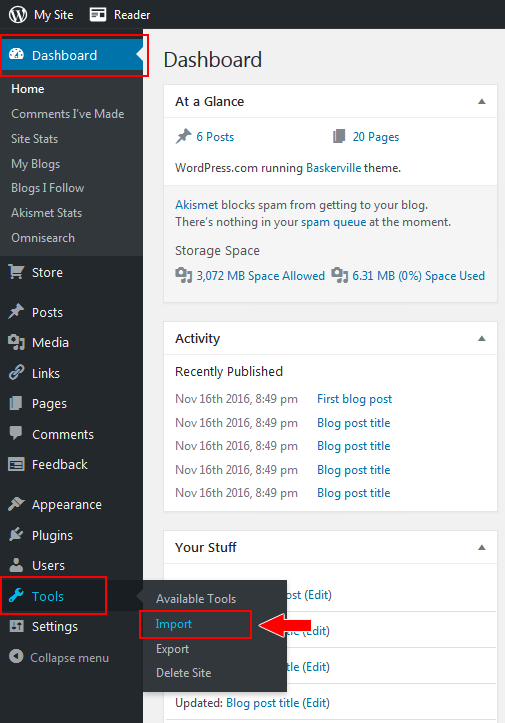
Task: Open Plugins via the plug icon
Action: 16,535
